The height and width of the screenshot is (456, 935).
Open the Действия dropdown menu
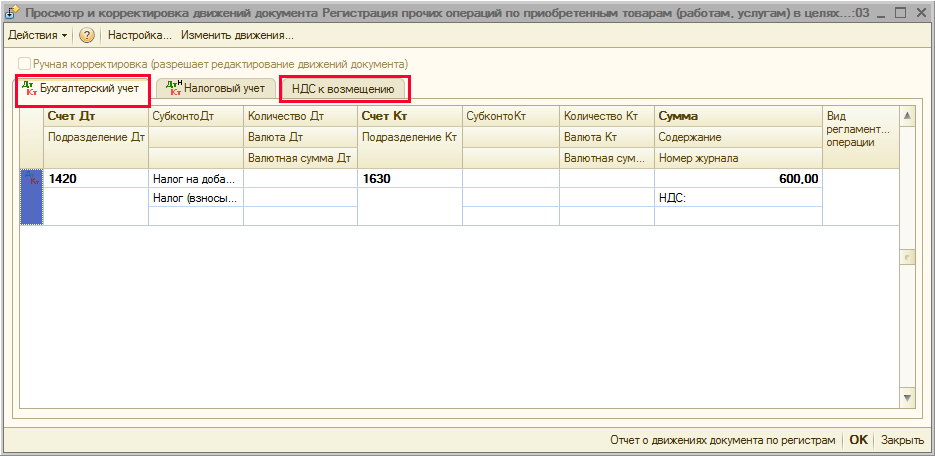click(38, 35)
